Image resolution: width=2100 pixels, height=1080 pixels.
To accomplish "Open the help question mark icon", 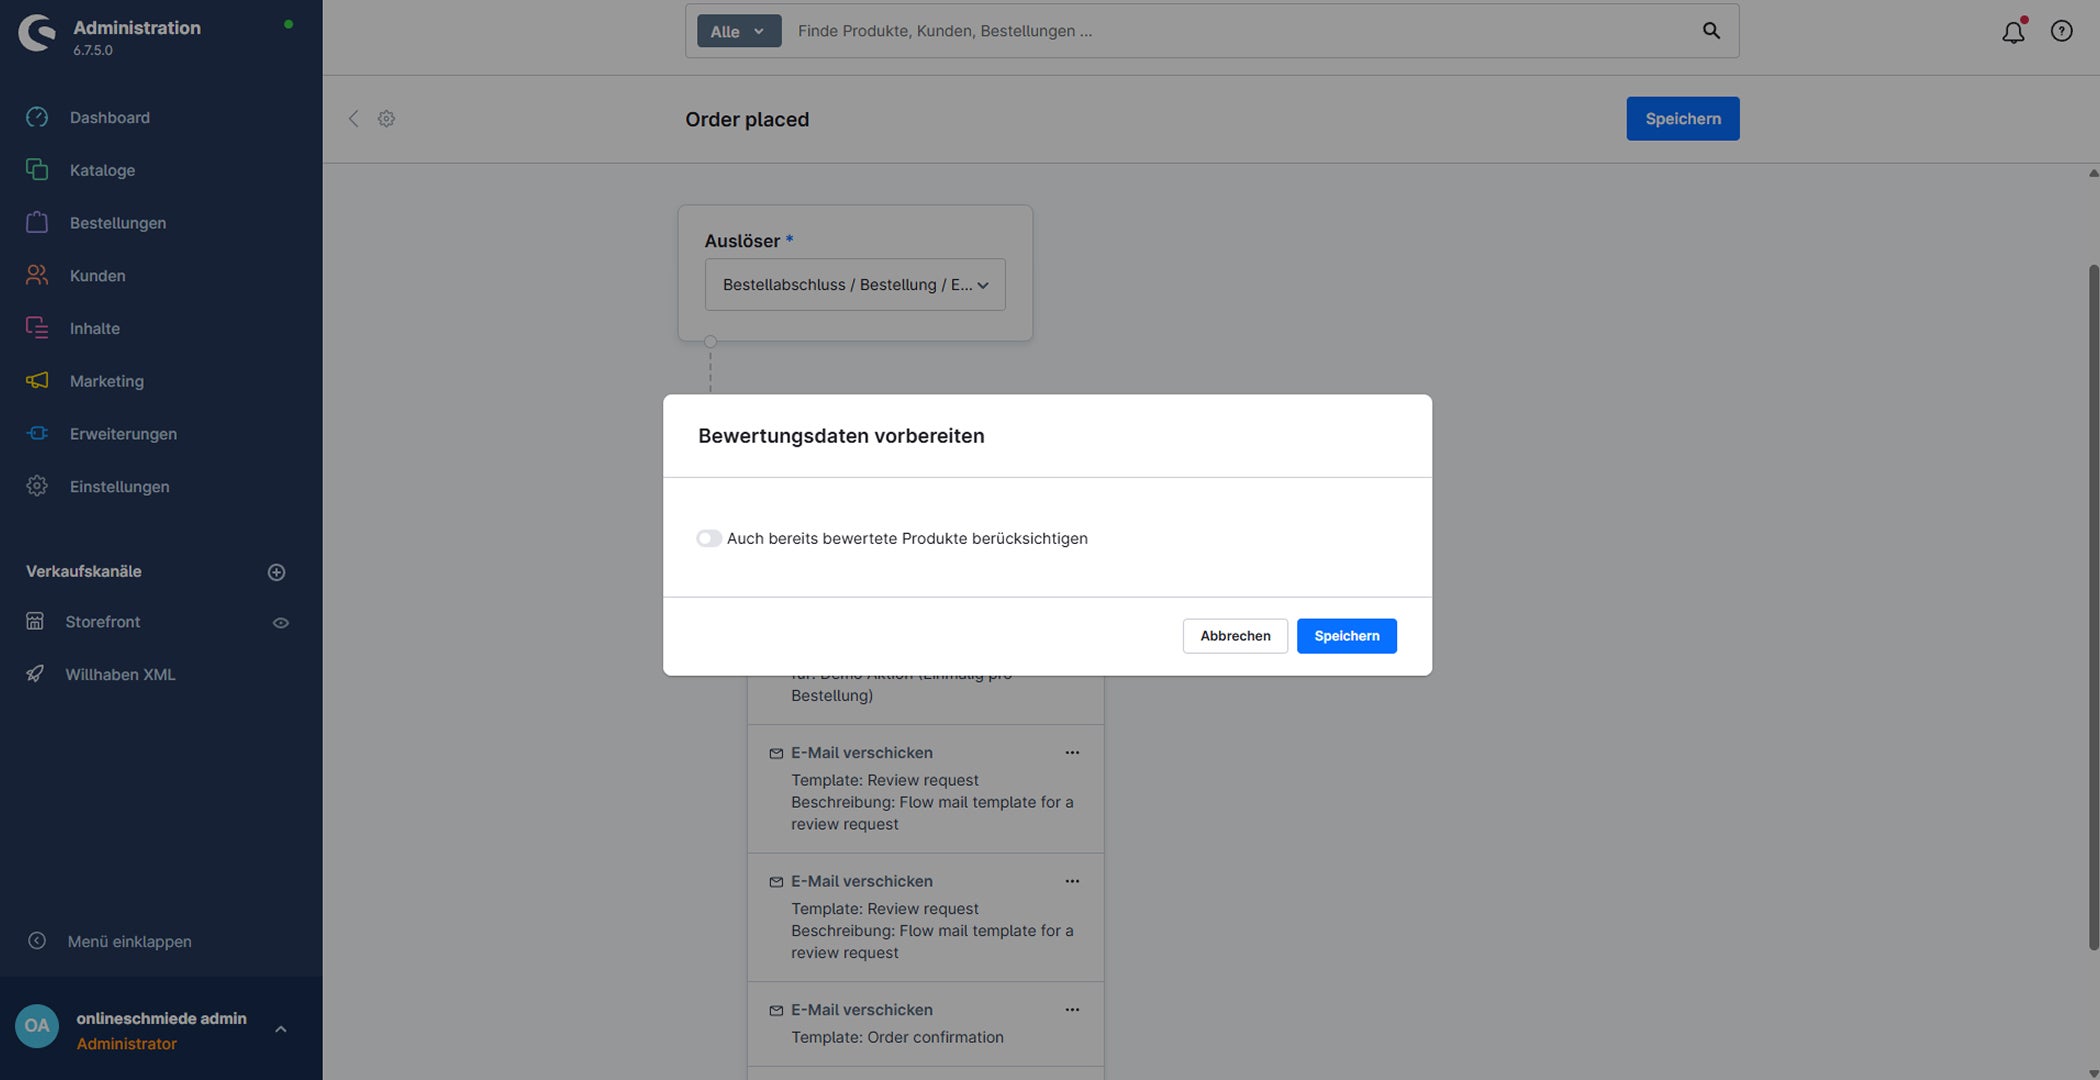I will pos(2061,31).
